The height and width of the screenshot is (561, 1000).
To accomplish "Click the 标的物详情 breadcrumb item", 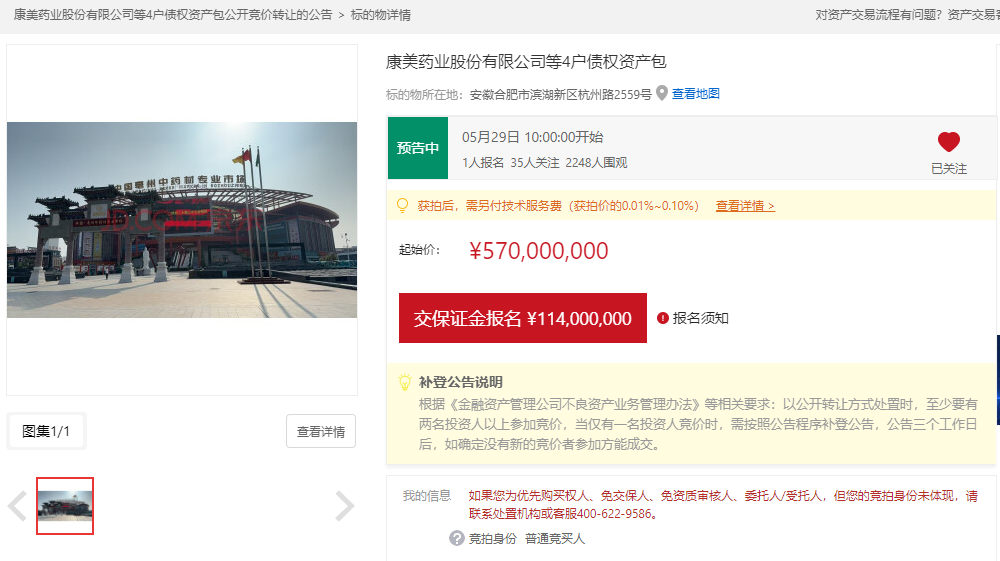I will click(381, 15).
